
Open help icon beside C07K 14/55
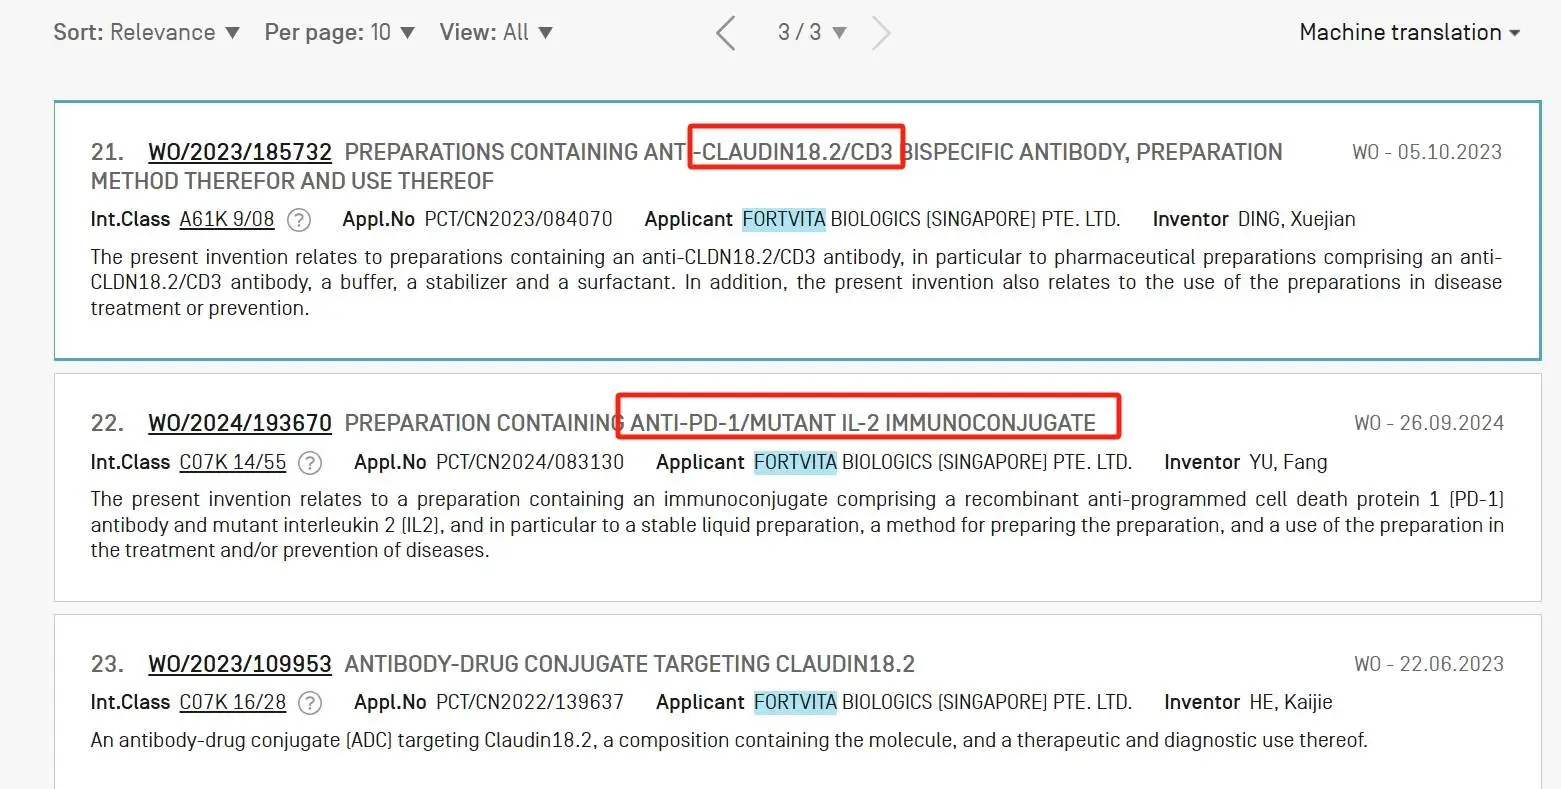click(310, 463)
